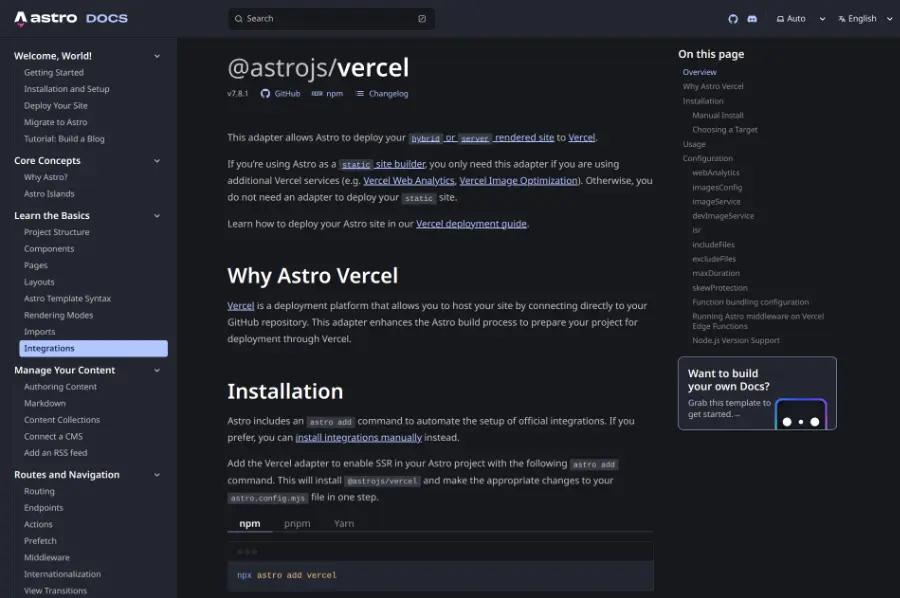Image resolution: width=900 pixels, height=598 pixels.
Task: Switch to the Yarn tab
Action: tap(344, 523)
